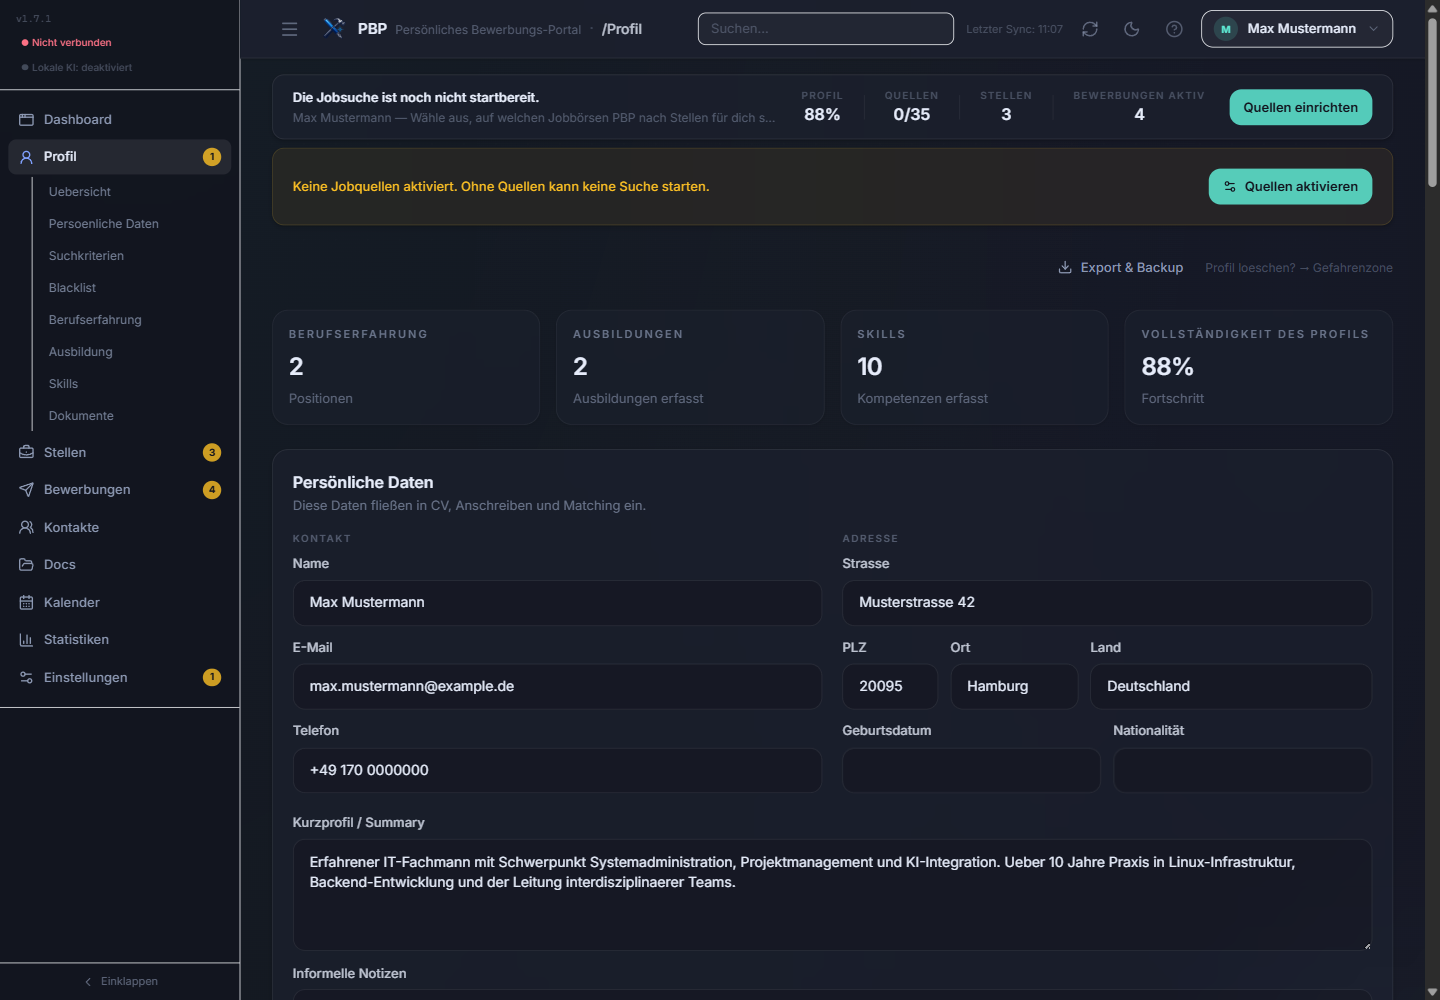Open Kalender in the sidebar
Image resolution: width=1440 pixels, height=1000 pixels.
[120, 602]
